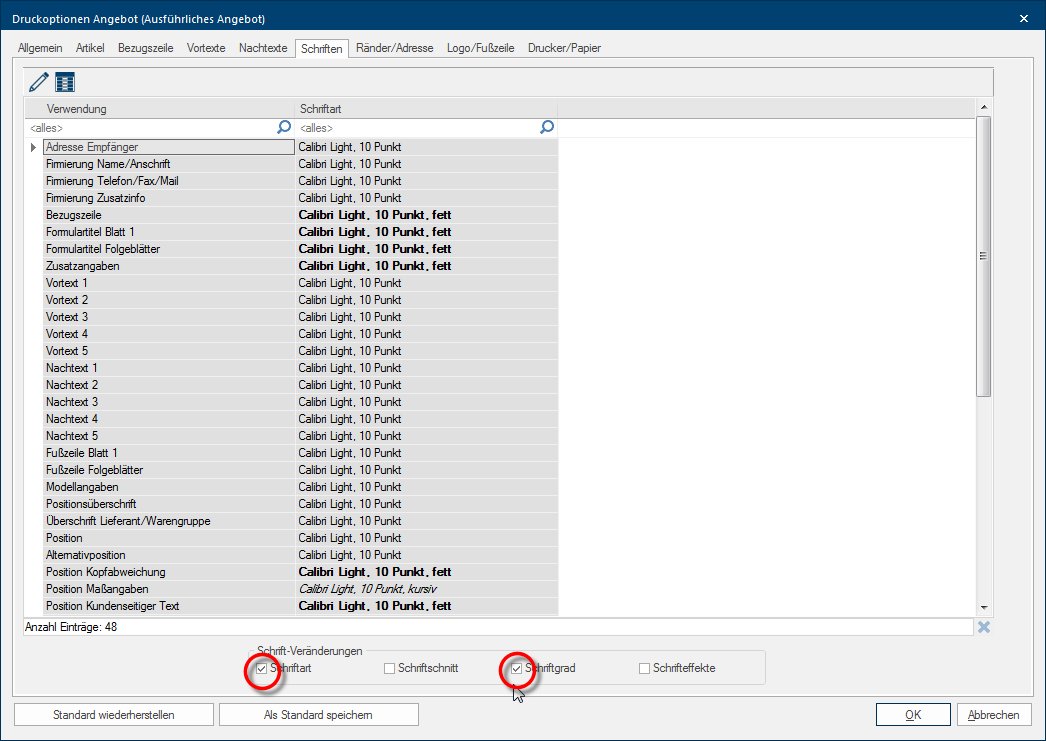Screen dimensions: 1046x741
Task: Click the column layout icon beside pencil
Action: pos(65,83)
